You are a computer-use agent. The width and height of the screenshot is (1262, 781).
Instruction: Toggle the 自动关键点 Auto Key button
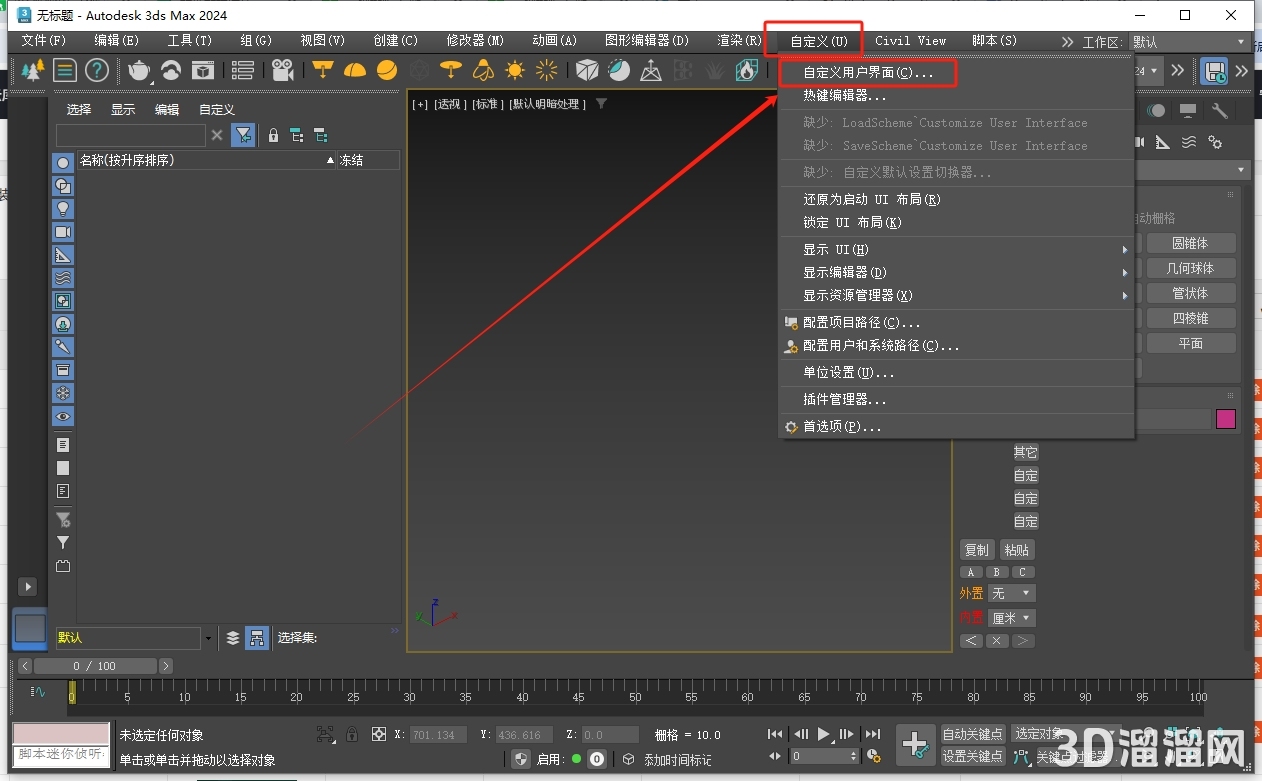point(972,733)
